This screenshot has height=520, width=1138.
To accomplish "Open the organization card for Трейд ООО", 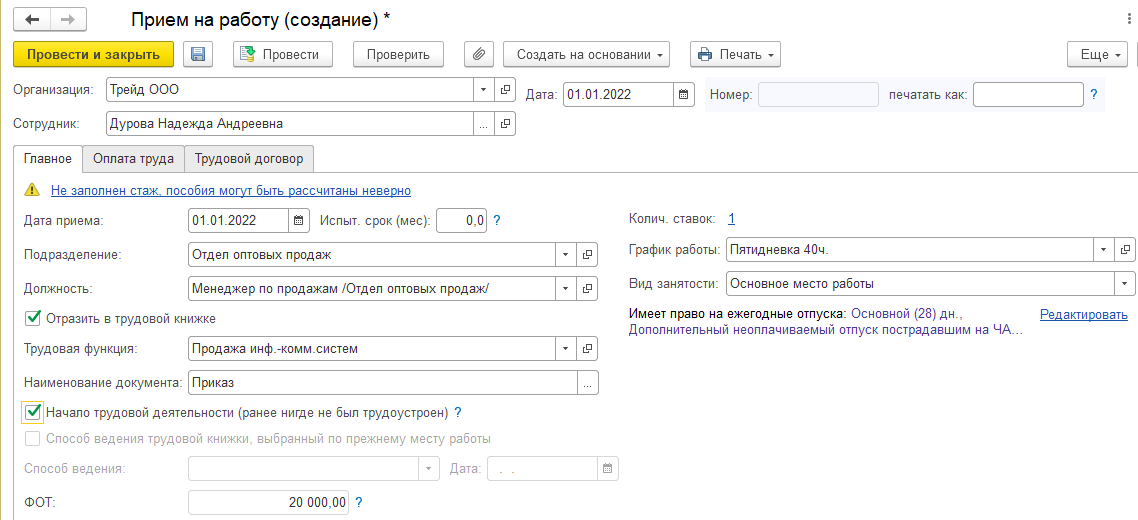I will [505, 90].
